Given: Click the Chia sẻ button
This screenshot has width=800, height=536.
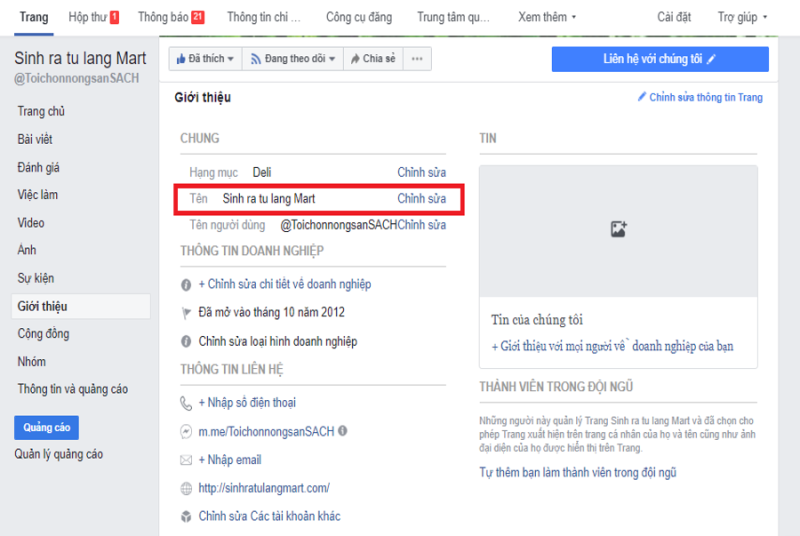Looking at the screenshot, I should click(x=373, y=59).
